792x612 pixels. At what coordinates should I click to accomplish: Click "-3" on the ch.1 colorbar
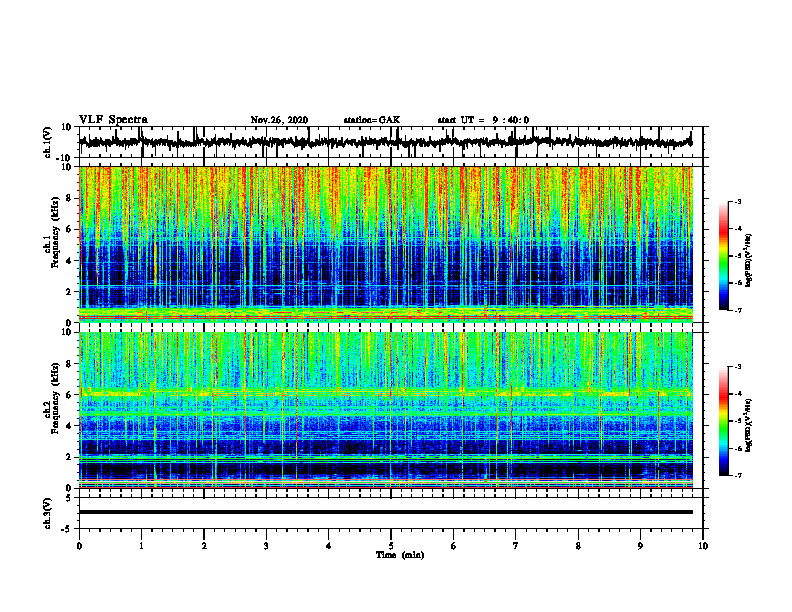pos(738,201)
